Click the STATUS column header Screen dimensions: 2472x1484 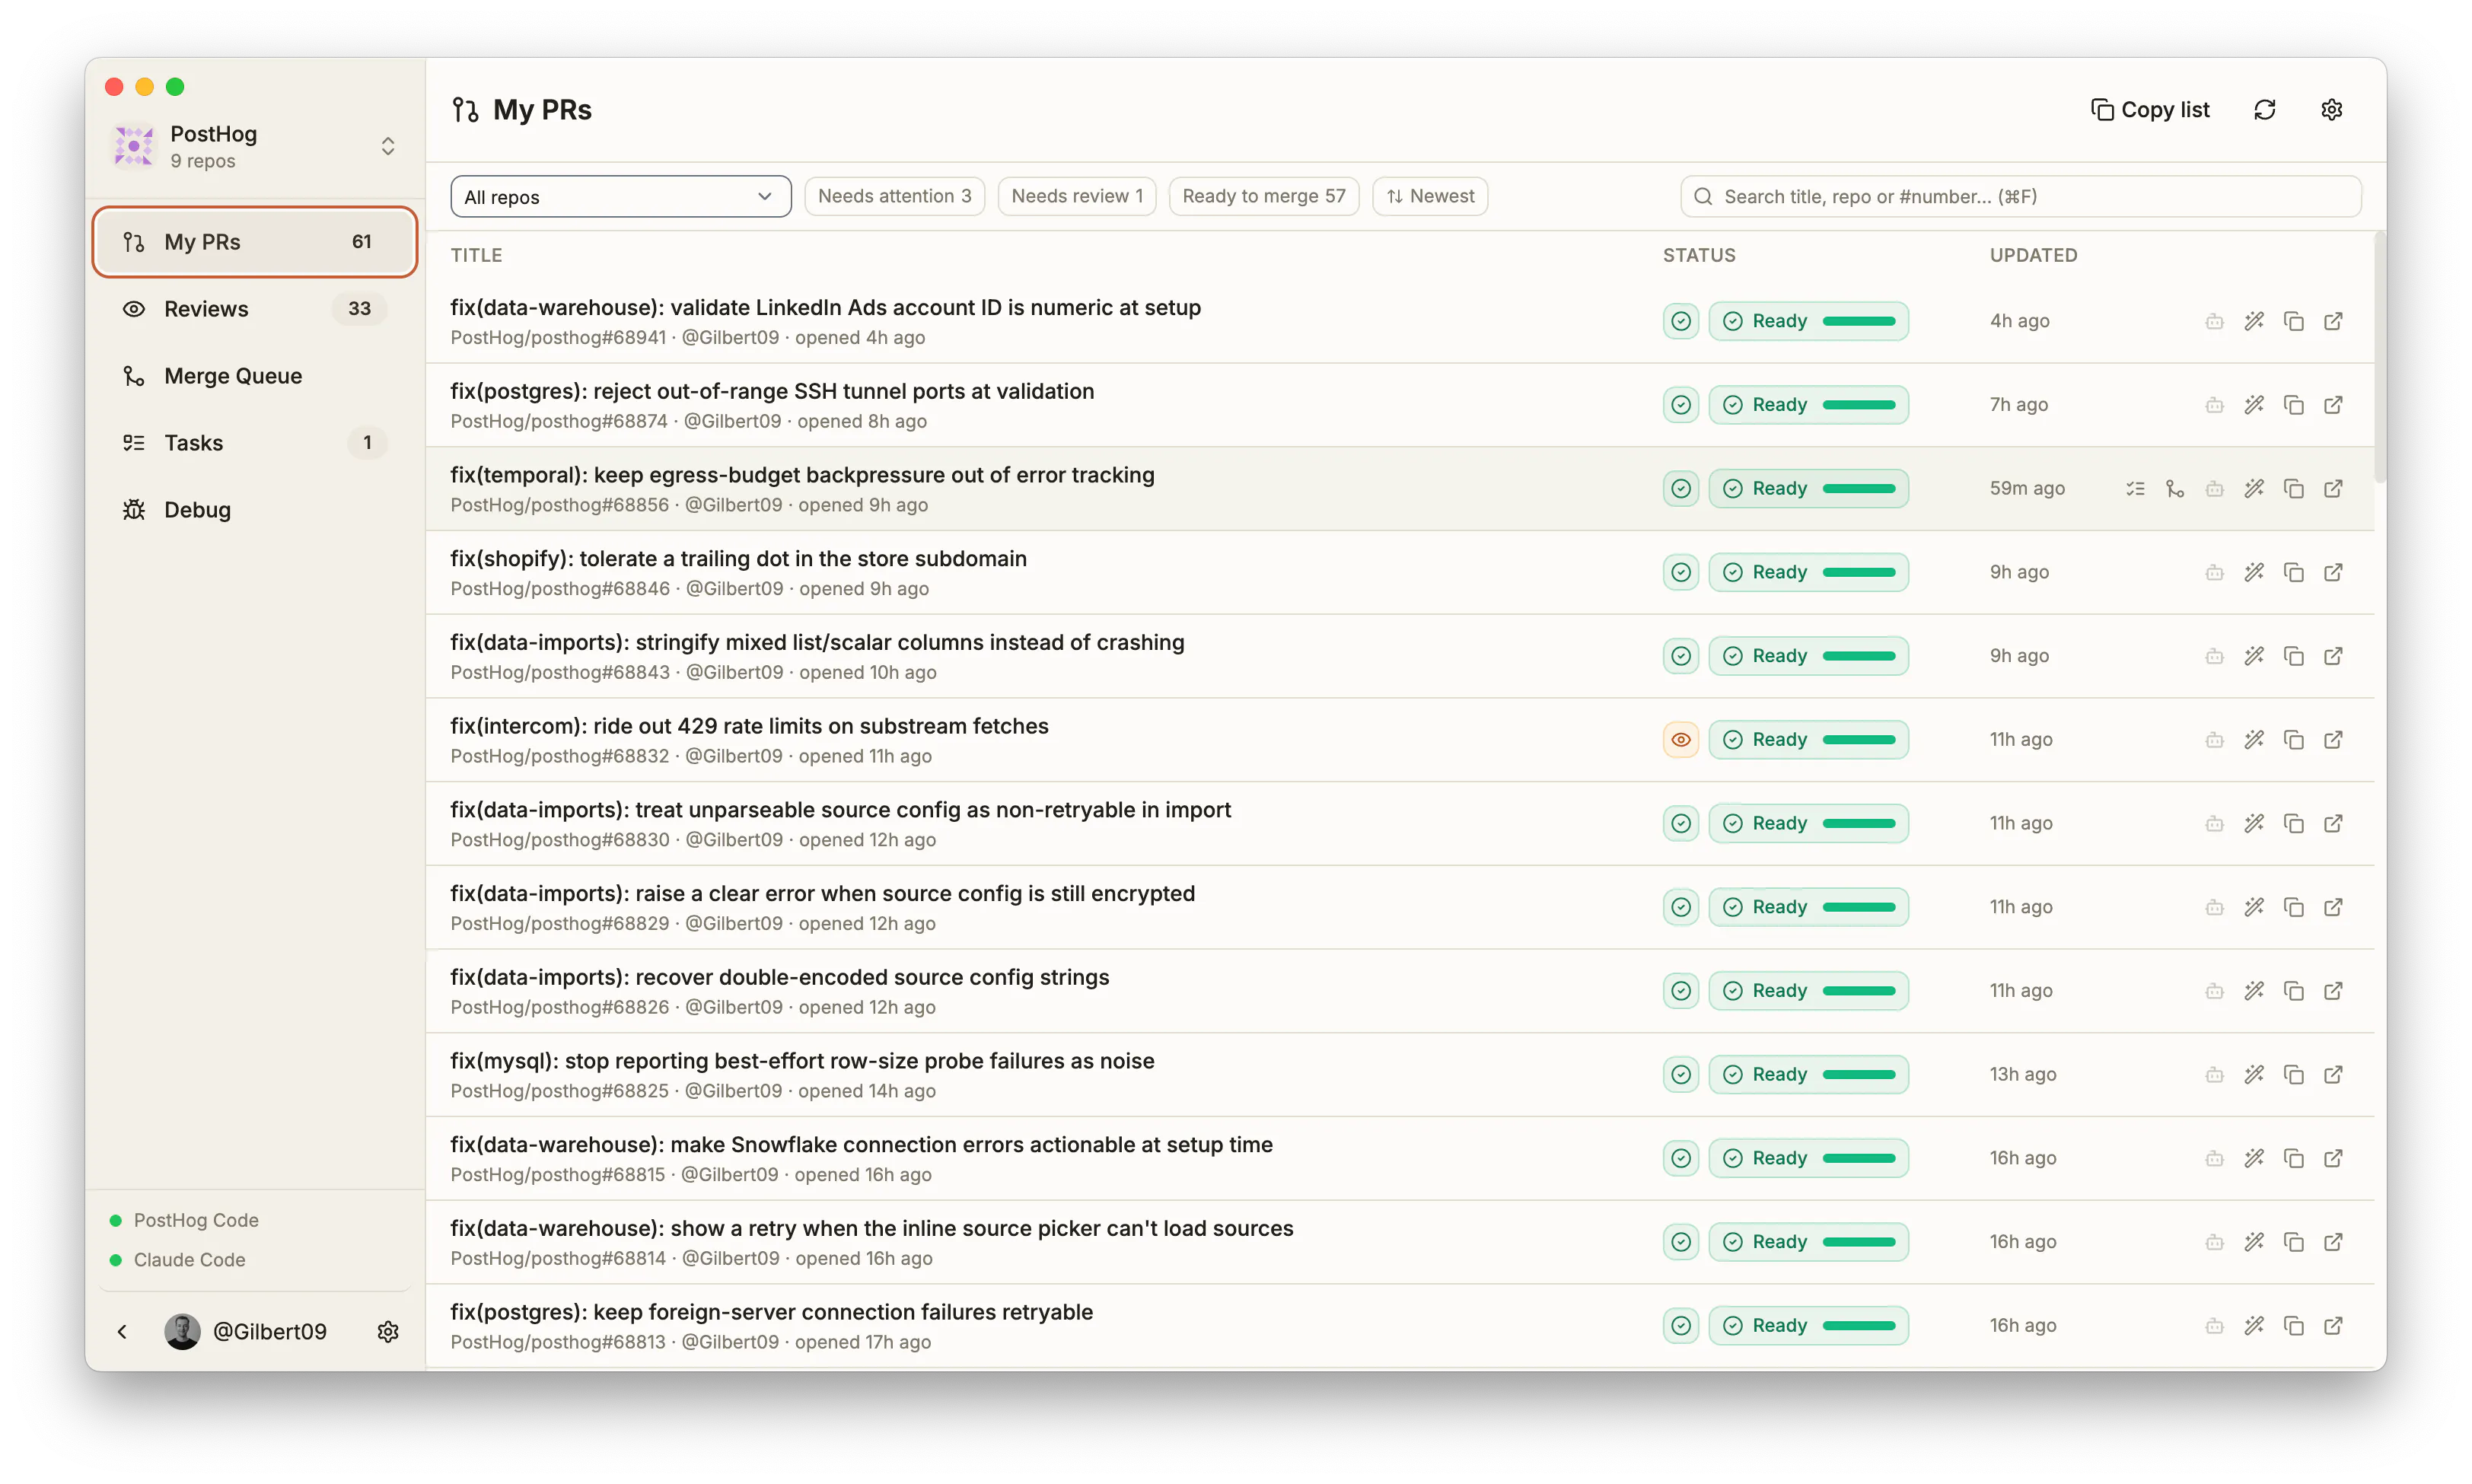coord(1699,255)
